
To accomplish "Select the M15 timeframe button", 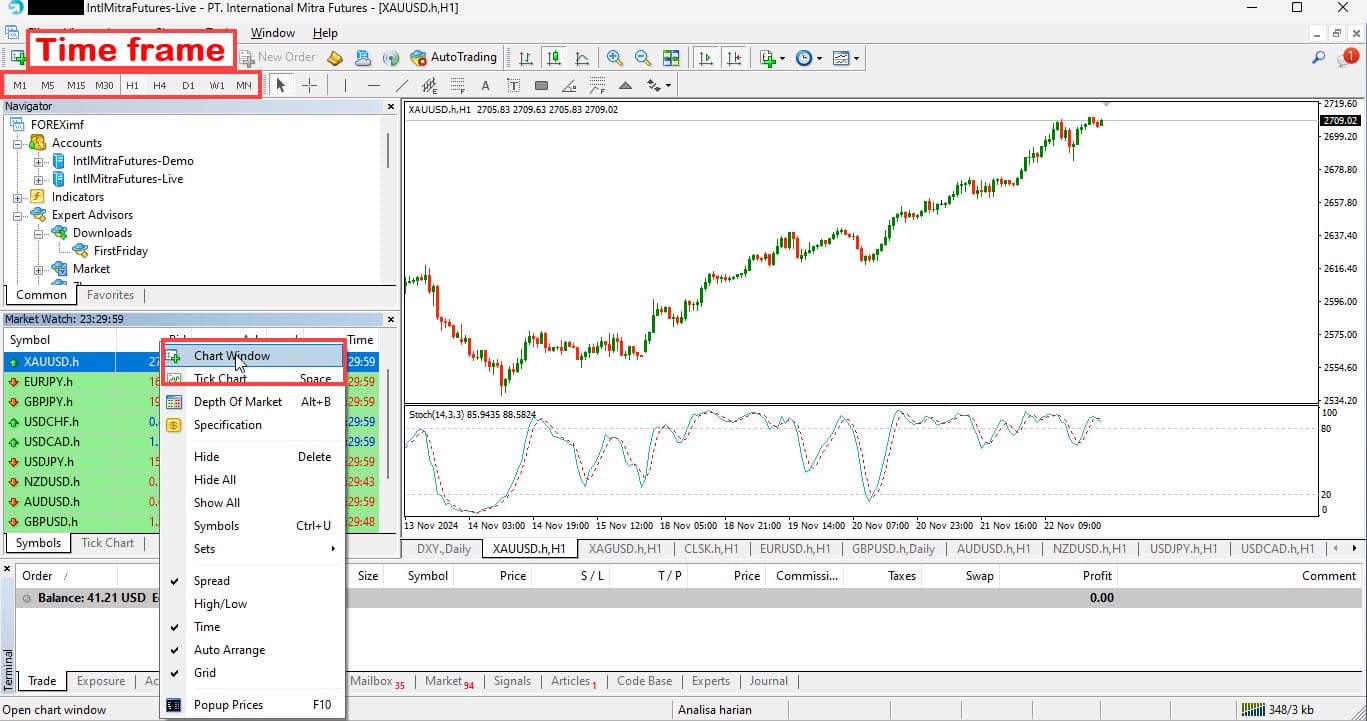I will (x=76, y=85).
